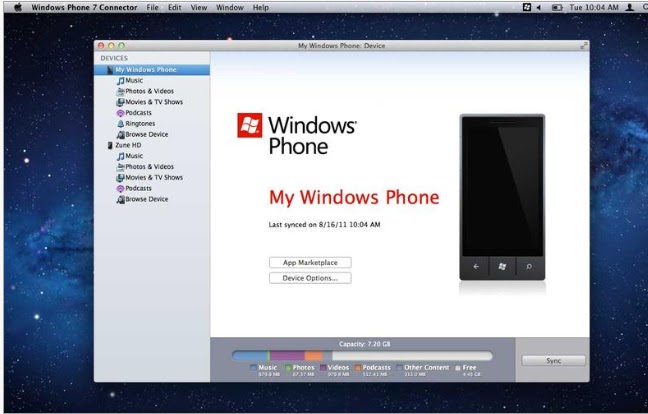Click the user account icon in menu bar
This screenshot has width=648, height=414.
[x=629, y=7]
